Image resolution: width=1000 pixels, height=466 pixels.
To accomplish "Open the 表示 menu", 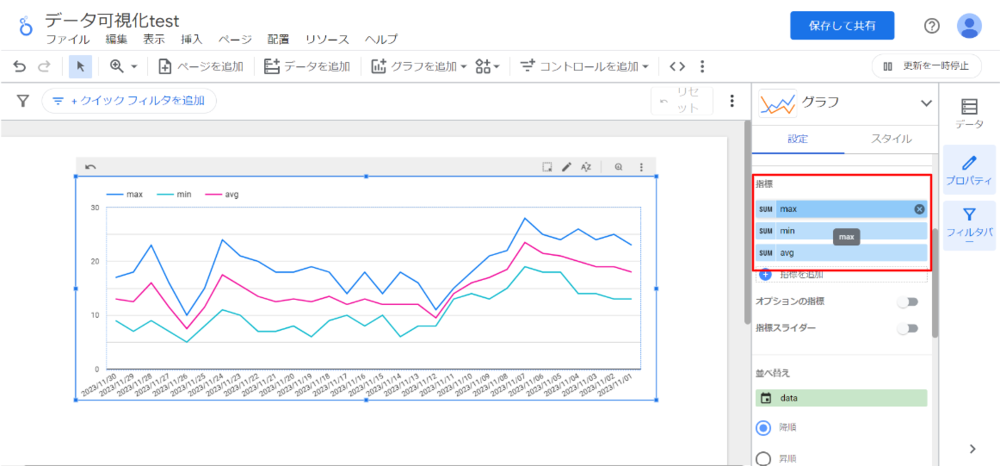I will (x=154, y=40).
